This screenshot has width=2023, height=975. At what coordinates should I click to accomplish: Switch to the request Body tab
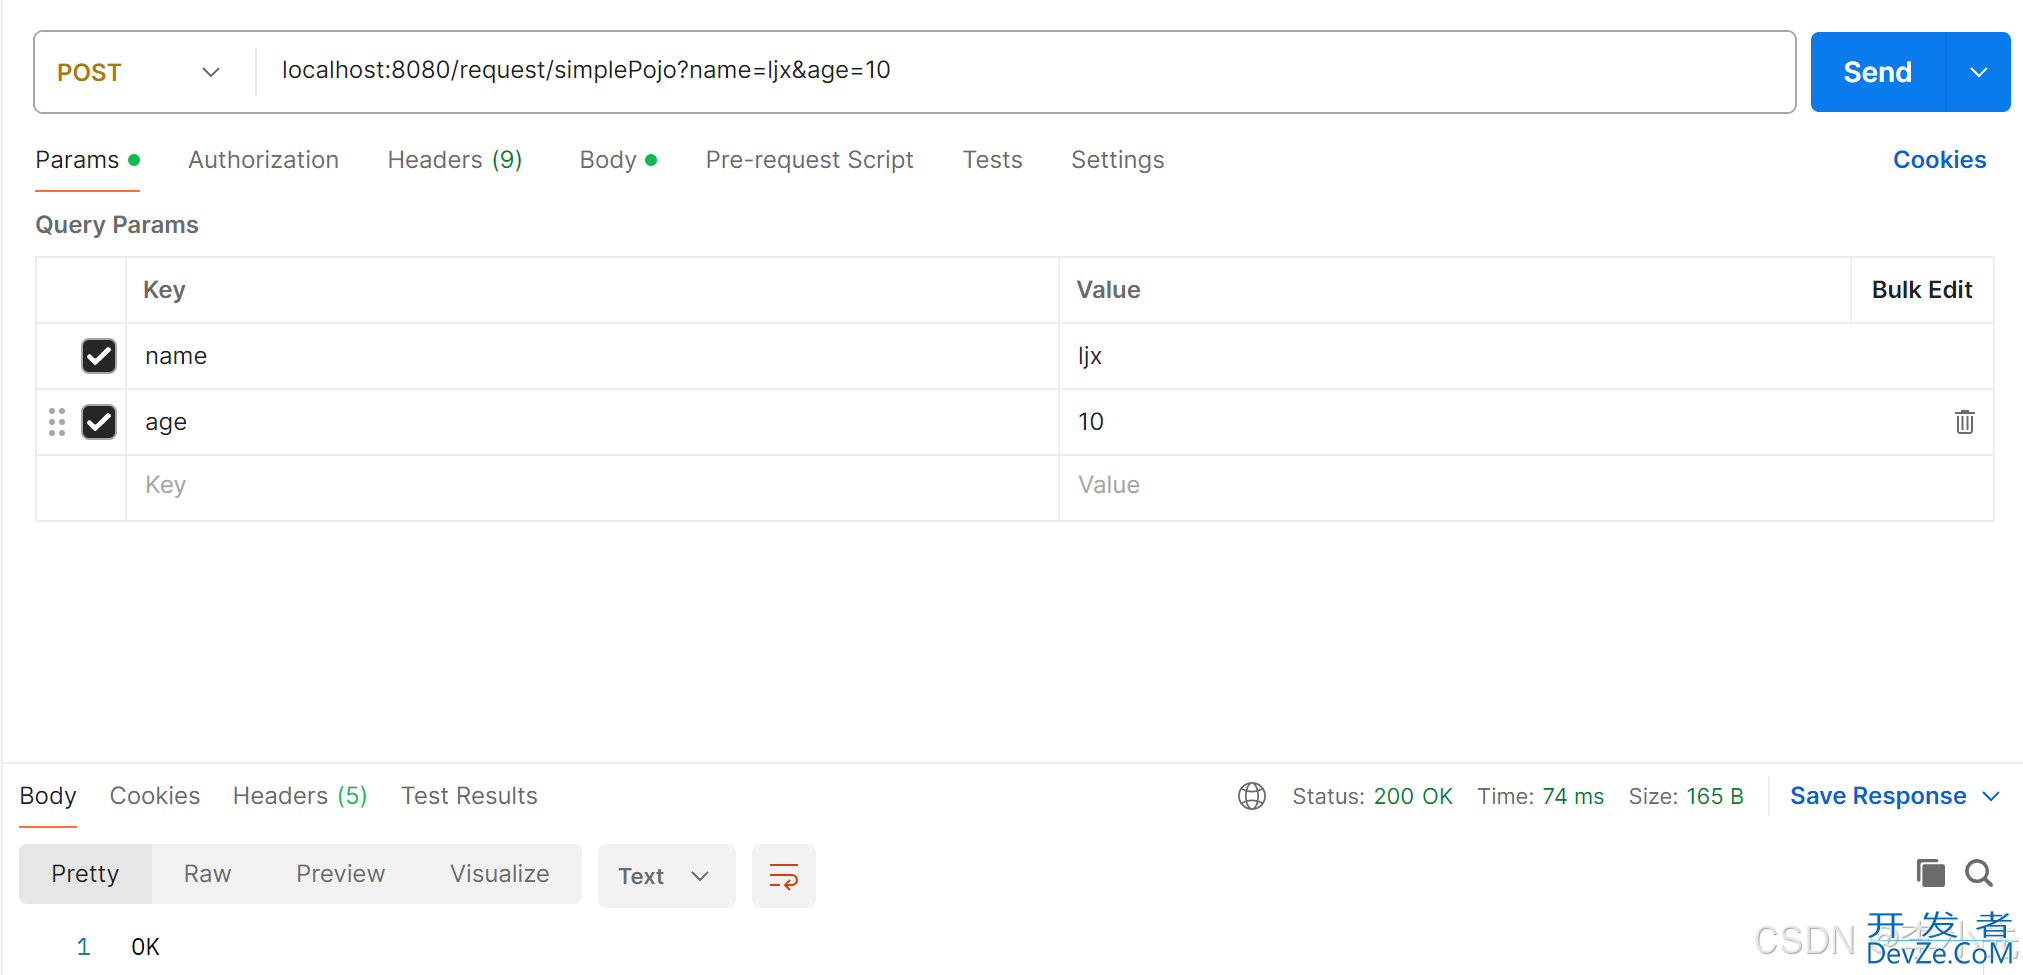618,160
